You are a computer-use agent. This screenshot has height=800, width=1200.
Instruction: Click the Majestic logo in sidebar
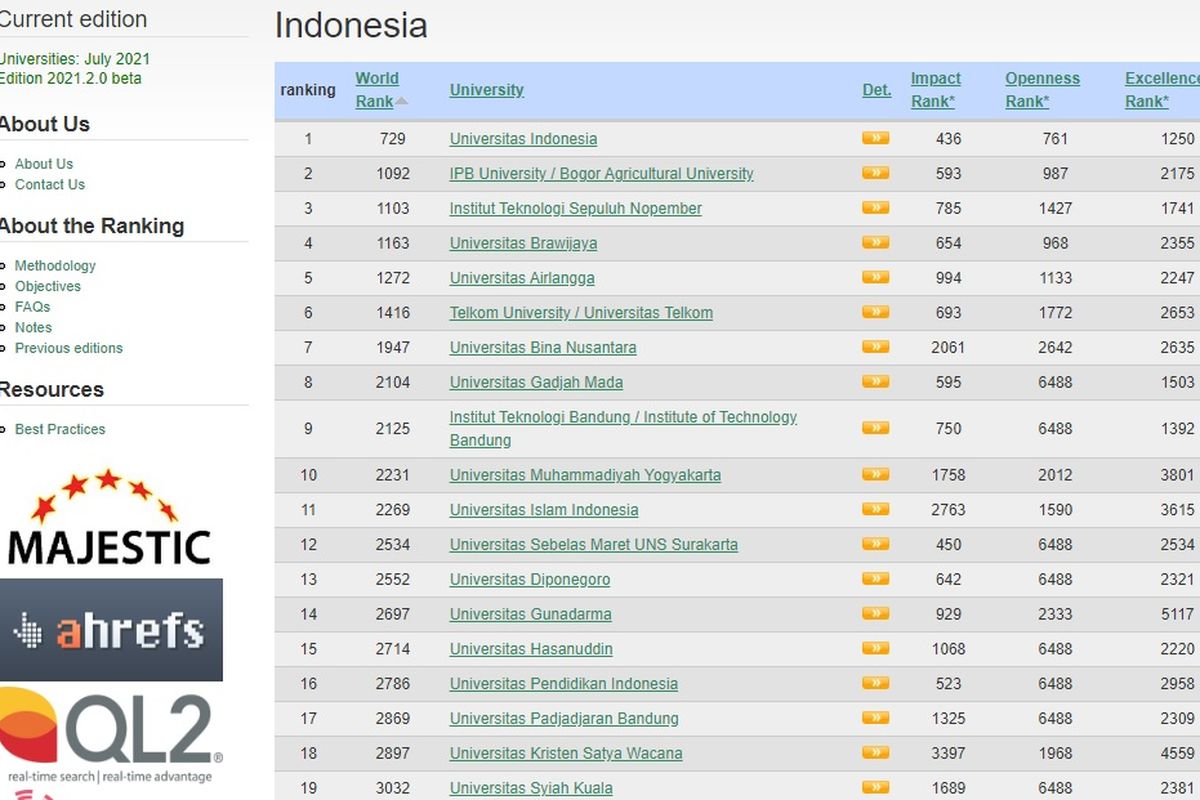pyautogui.click(x=108, y=517)
